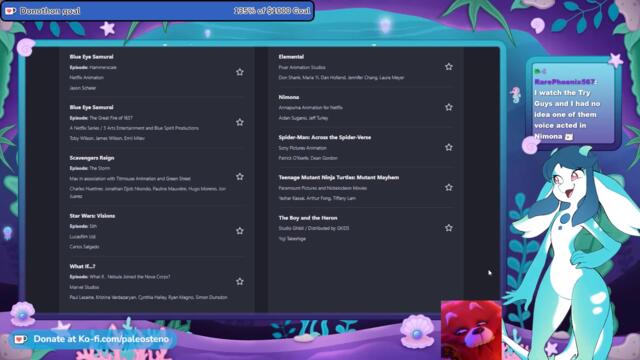
Task: Click the Ko-fi cup icon beside Donothon goal
Action: [x=10, y=11]
